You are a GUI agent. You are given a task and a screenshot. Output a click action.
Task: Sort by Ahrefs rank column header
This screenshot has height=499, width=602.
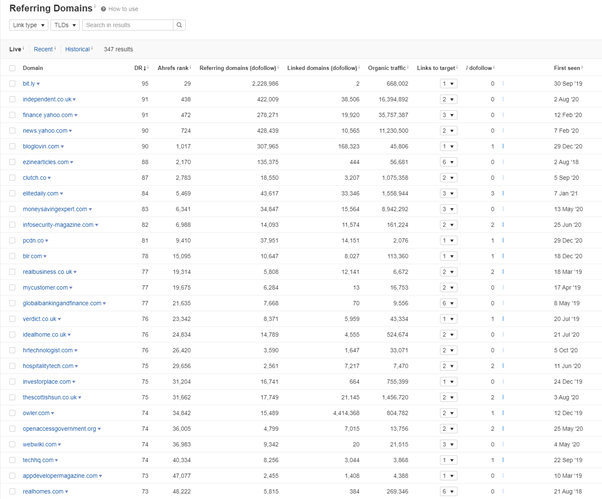click(x=173, y=68)
